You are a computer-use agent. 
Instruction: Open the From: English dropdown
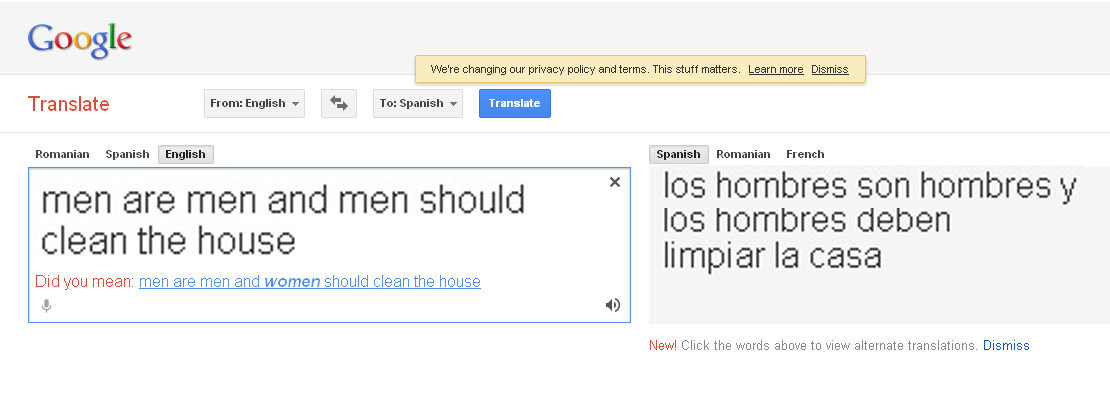pyautogui.click(x=254, y=104)
